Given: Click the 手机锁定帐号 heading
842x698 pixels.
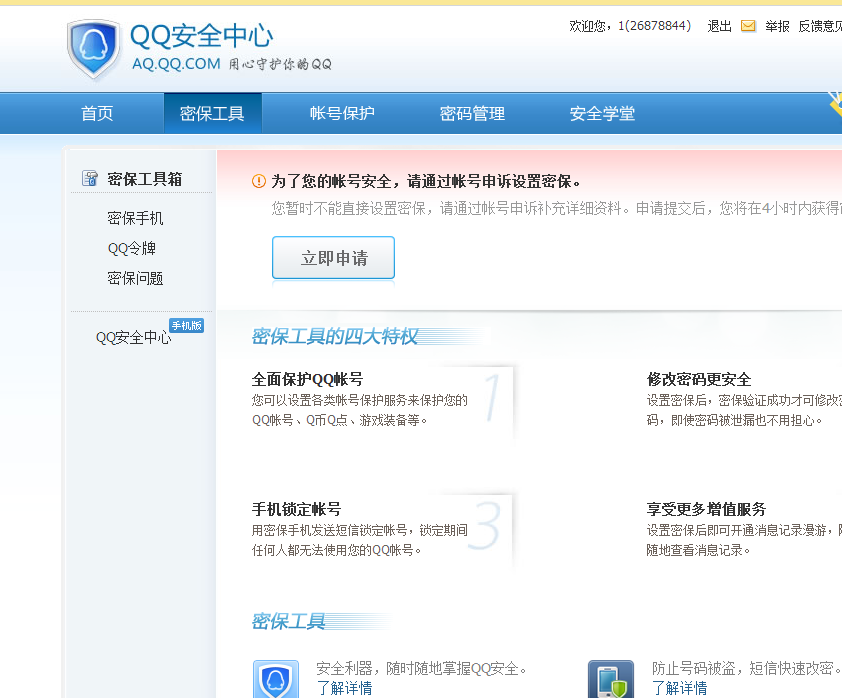Looking at the screenshot, I should (296, 509).
